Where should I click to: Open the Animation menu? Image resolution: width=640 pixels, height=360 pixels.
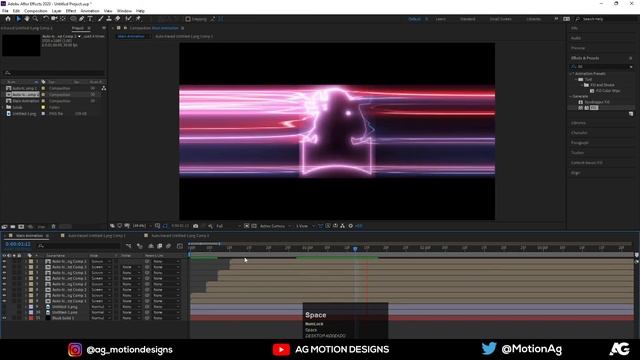[90, 11]
